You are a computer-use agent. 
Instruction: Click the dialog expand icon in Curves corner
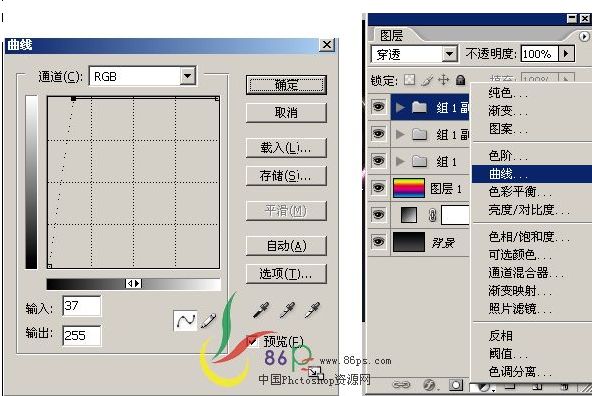click(315, 373)
